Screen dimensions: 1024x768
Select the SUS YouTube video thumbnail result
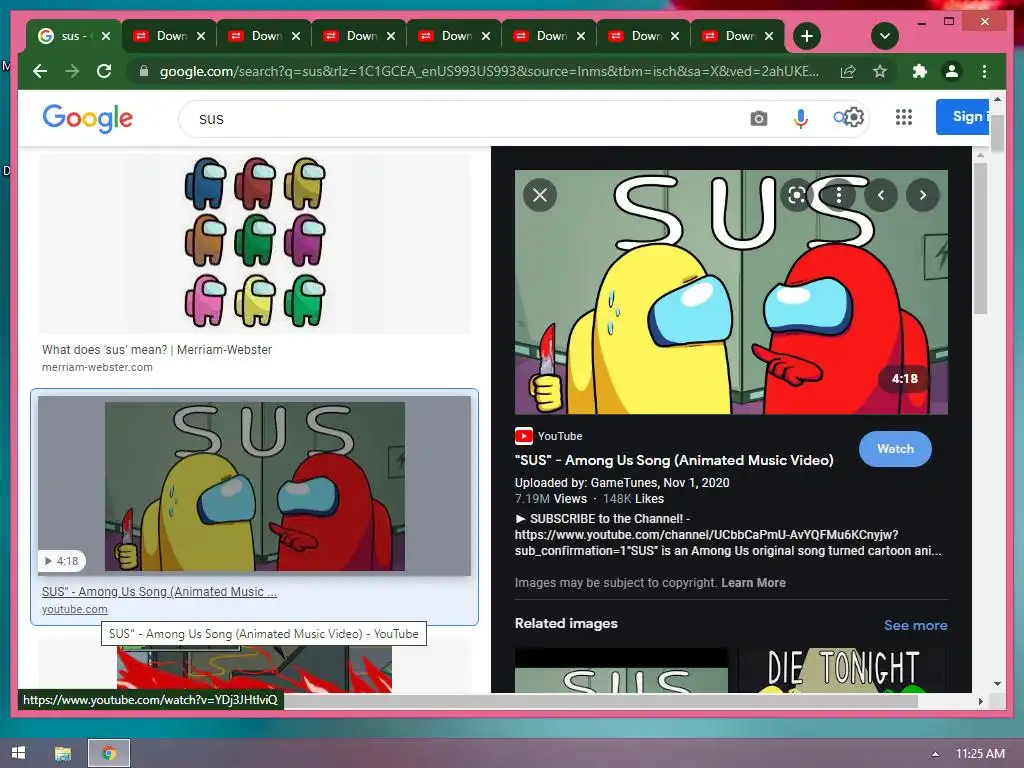click(255, 486)
